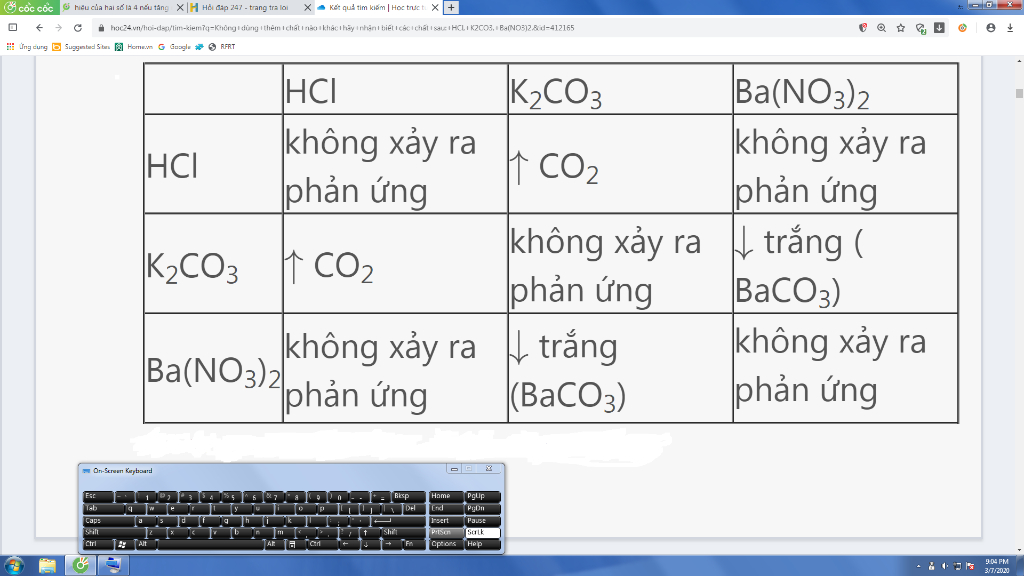Click the Cốc Cốc taskbar icon
The width and height of the screenshot is (1024, 576).
pos(80,566)
